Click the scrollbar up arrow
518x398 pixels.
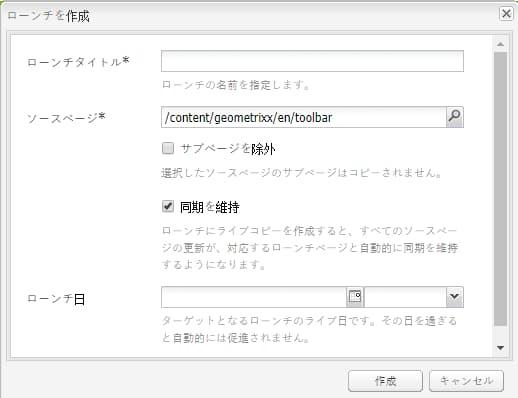[500, 44]
